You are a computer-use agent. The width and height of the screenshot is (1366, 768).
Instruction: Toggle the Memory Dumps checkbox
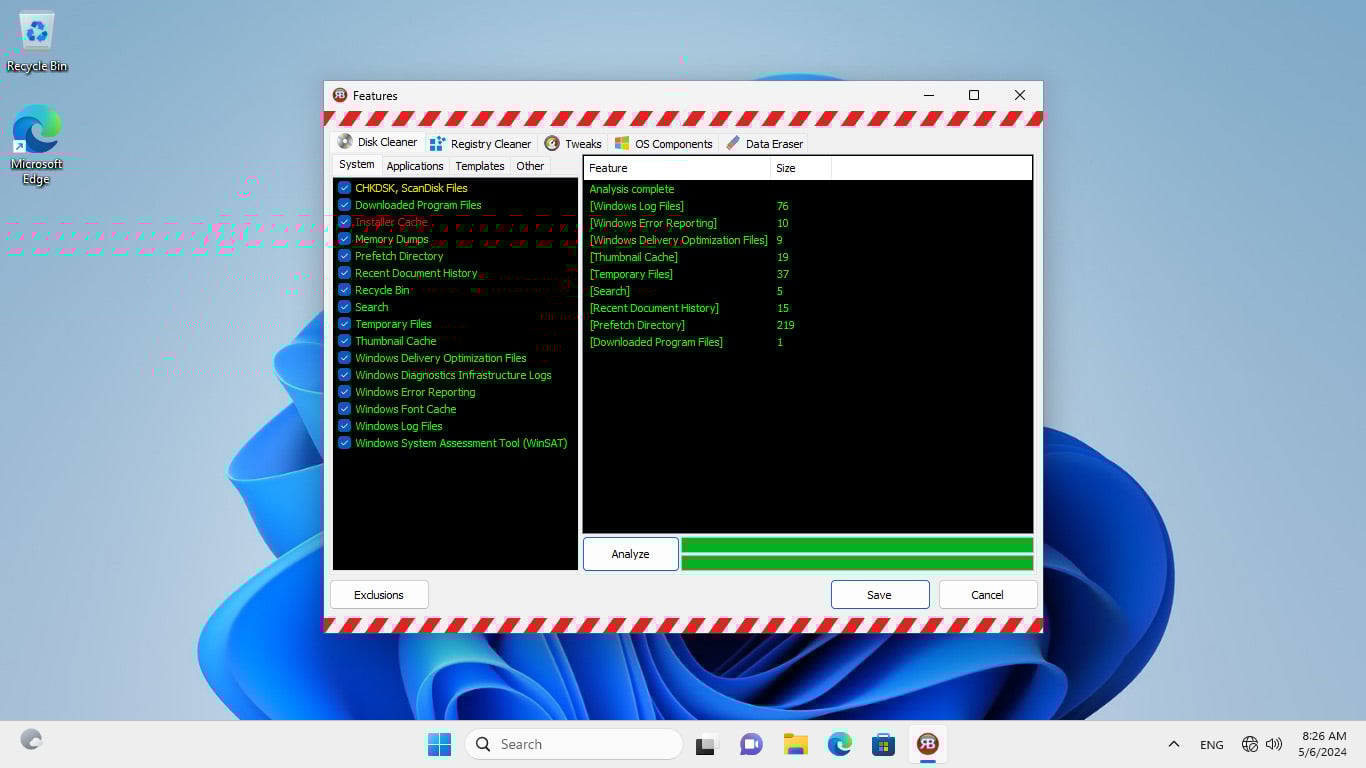[344, 239]
